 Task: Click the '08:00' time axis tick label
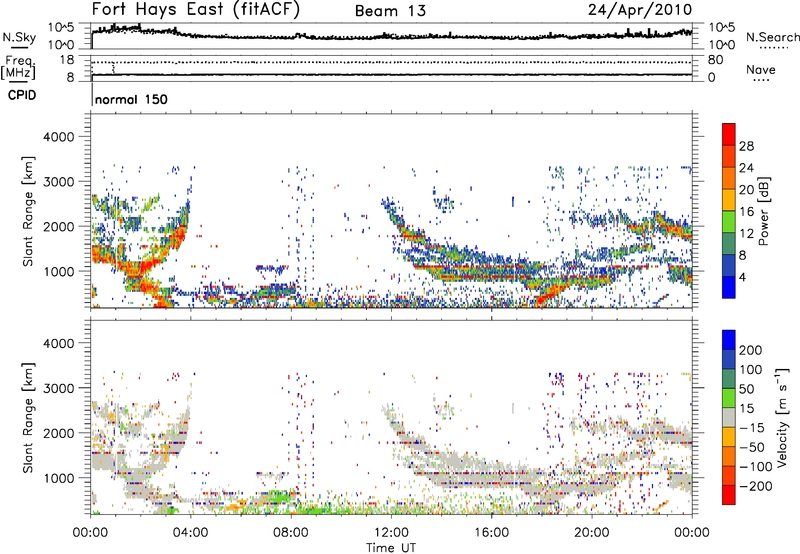click(x=291, y=533)
